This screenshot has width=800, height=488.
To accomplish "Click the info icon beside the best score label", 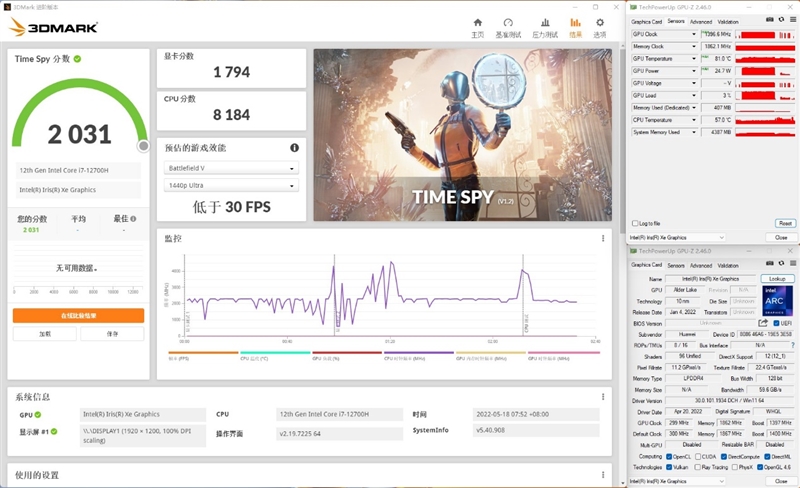I will 133,218.
